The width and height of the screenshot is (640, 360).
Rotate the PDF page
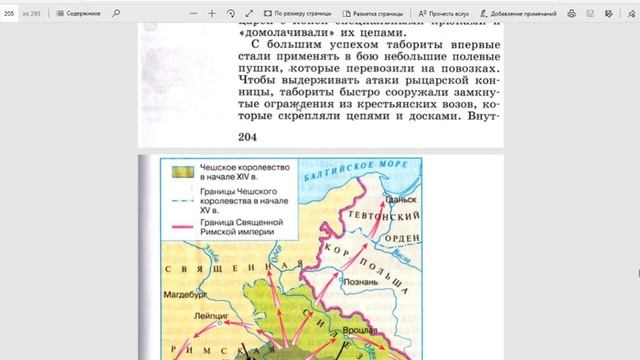pyautogui.click(x=231, y=13)
